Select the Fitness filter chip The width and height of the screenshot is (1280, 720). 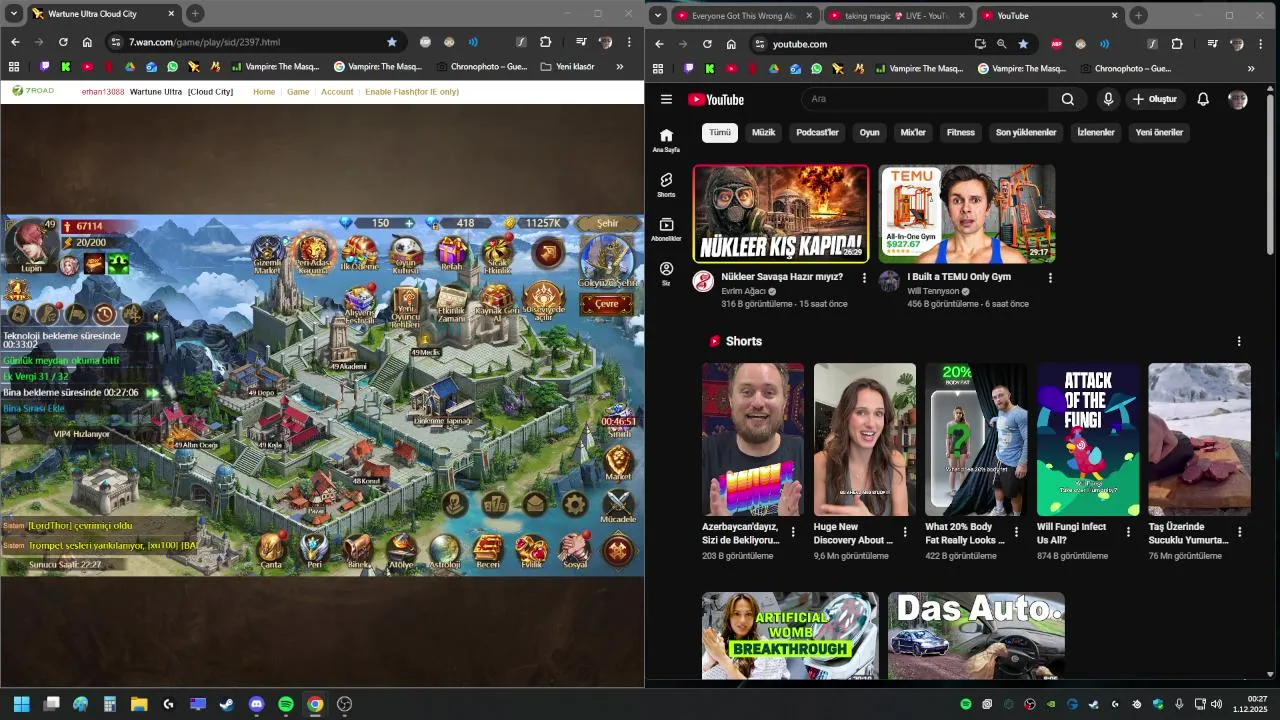point(960,132)
